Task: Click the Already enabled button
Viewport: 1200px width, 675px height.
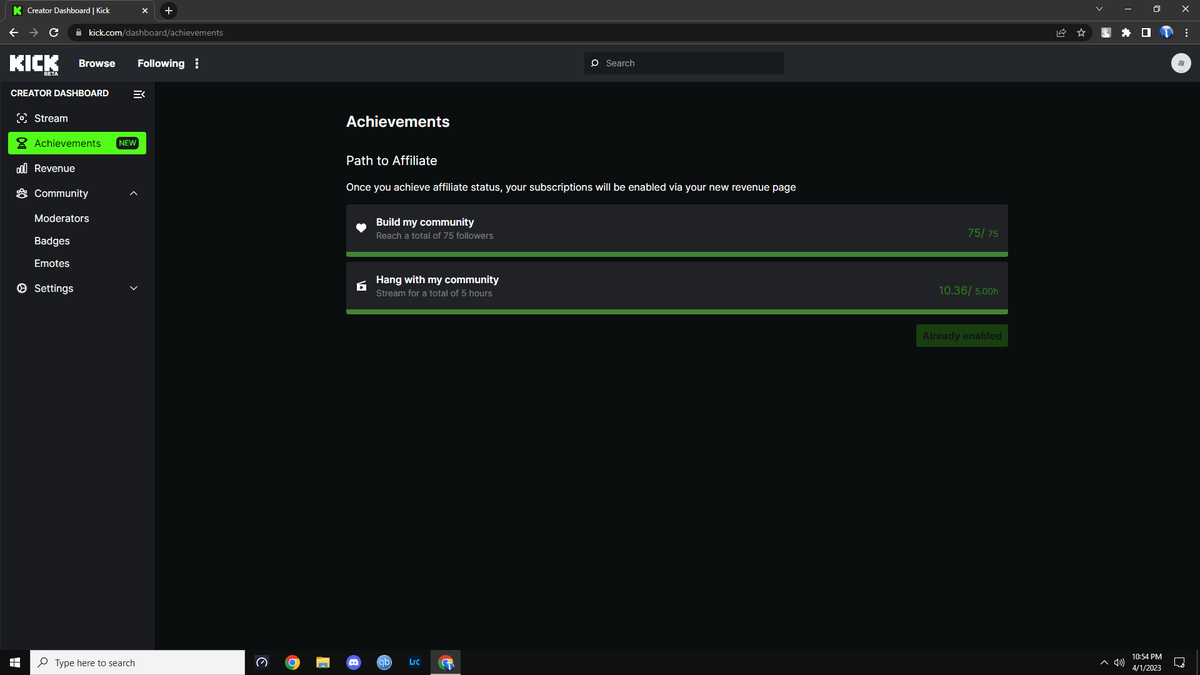Action: [962, 336]
